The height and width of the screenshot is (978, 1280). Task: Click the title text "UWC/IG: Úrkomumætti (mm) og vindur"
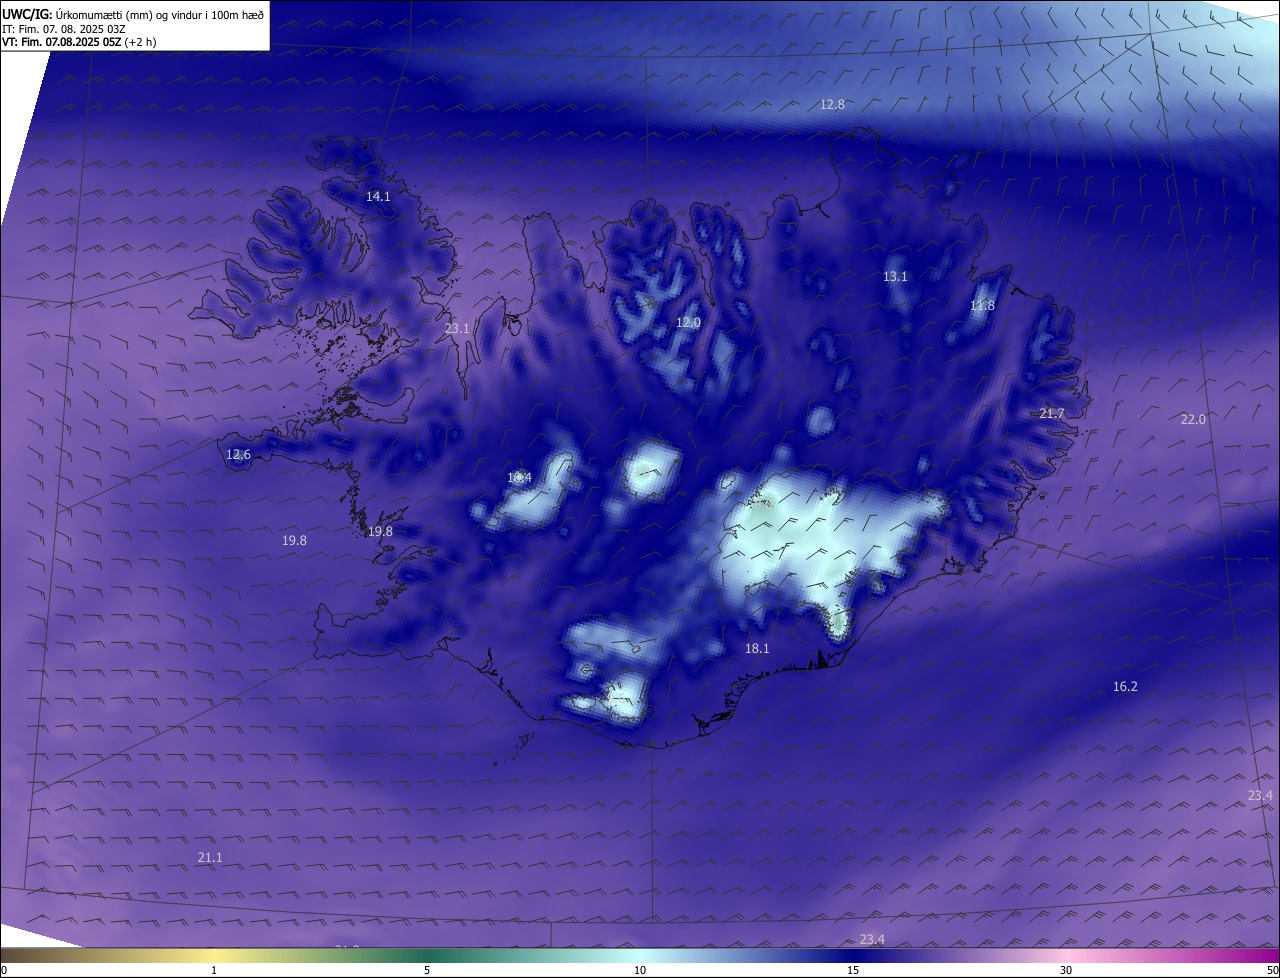102,13
